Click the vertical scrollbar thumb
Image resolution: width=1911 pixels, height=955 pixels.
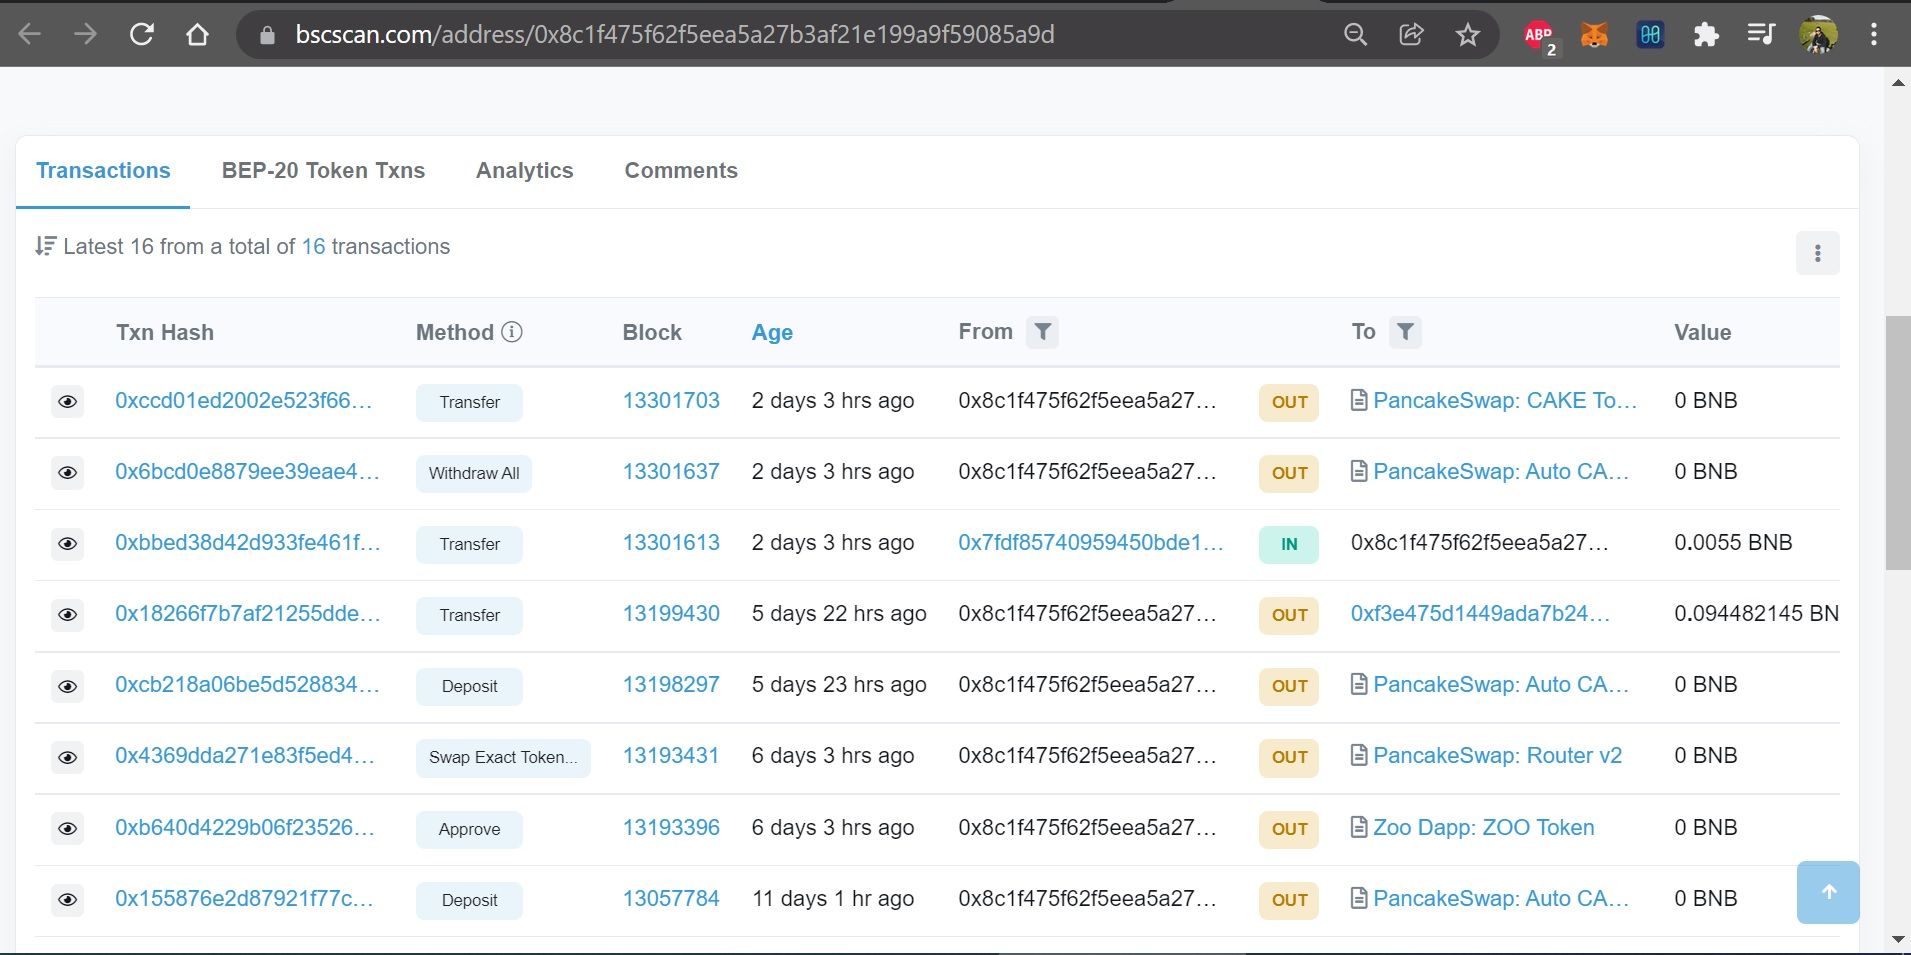pos(1897,443)
